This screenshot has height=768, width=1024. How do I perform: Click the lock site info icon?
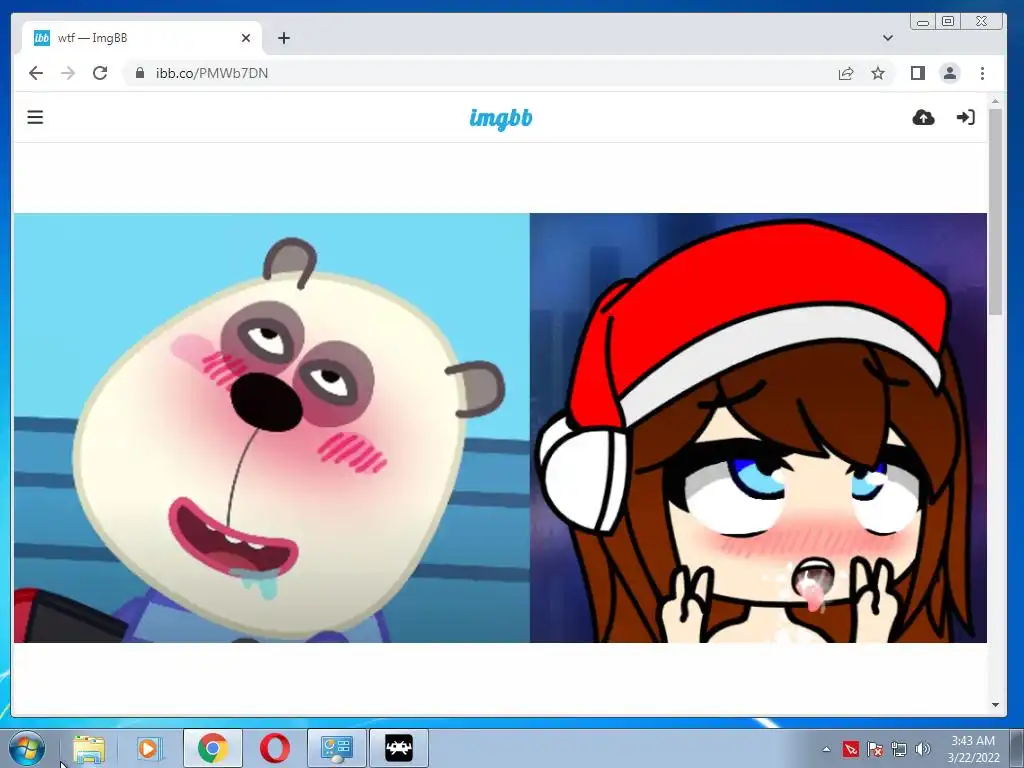[x=139, y=73]
